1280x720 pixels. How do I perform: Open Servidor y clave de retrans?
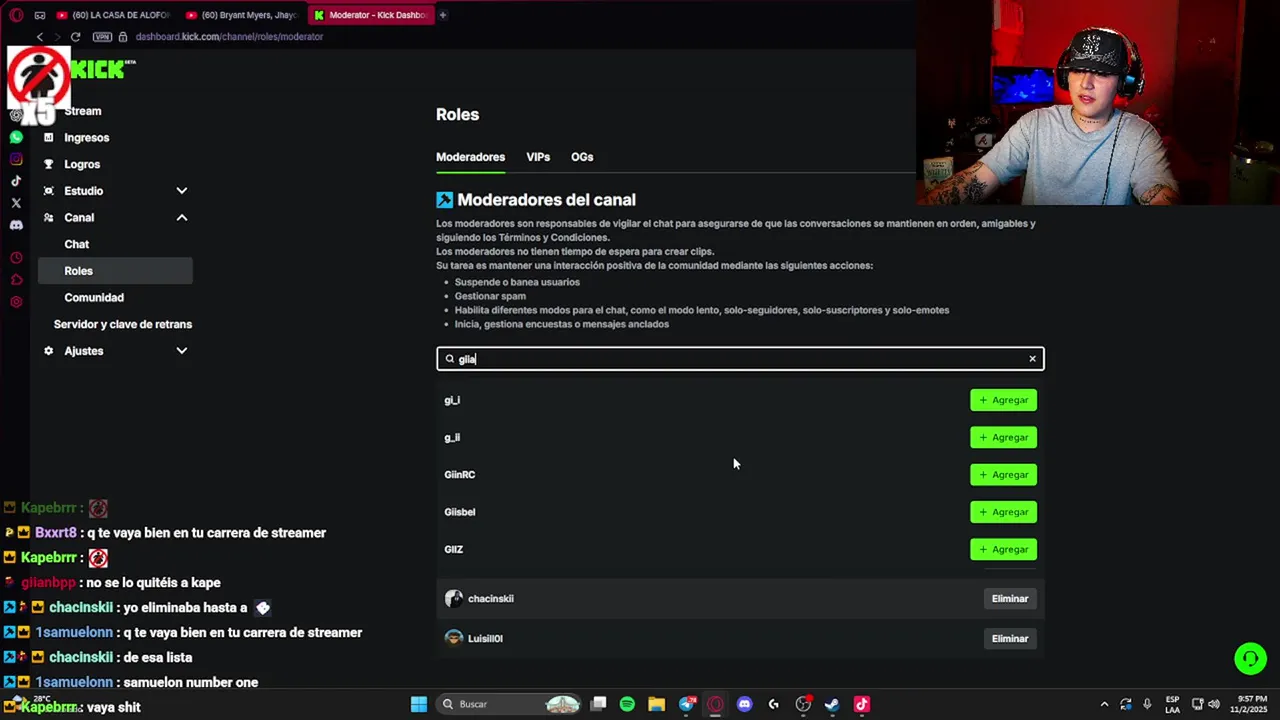click(123, 324)
